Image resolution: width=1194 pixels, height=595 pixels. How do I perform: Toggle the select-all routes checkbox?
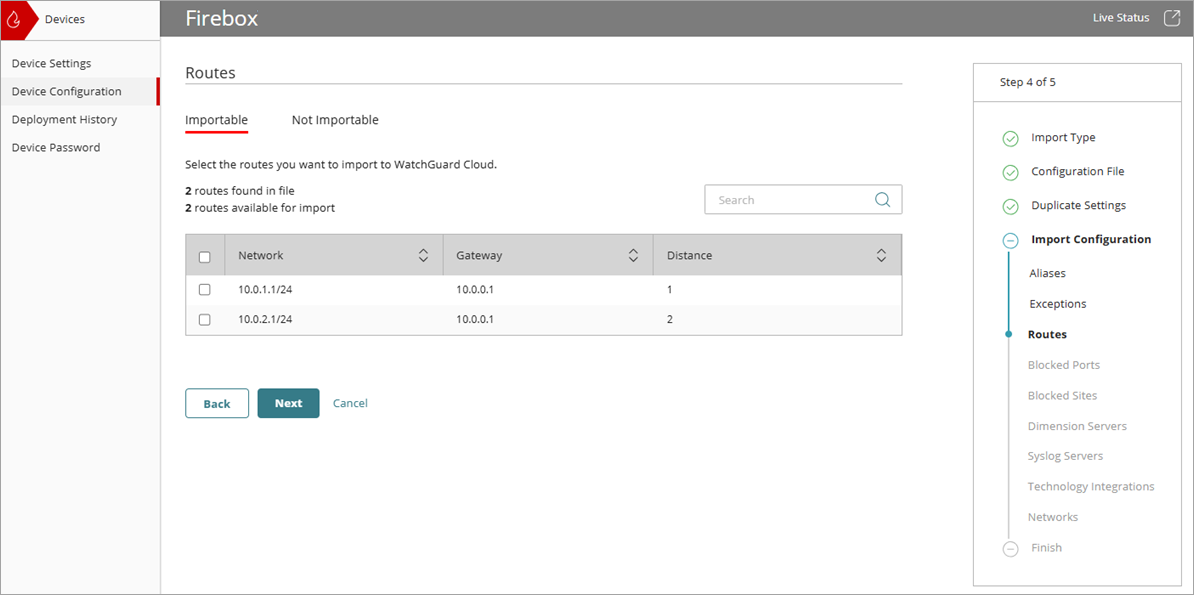[x=204, y=257]
